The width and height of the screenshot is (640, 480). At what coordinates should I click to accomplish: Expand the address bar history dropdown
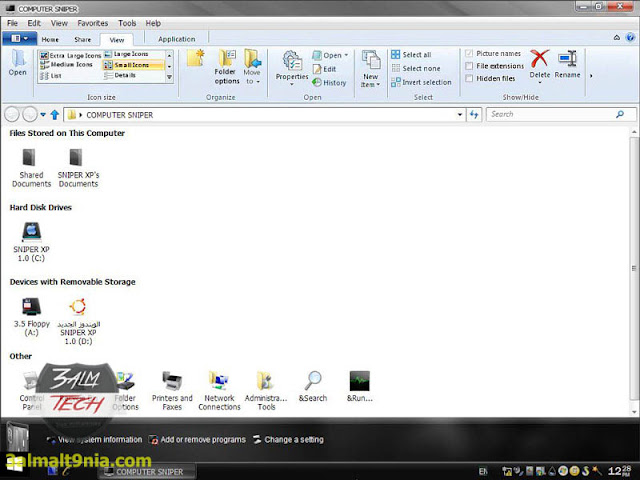(460, 115)
